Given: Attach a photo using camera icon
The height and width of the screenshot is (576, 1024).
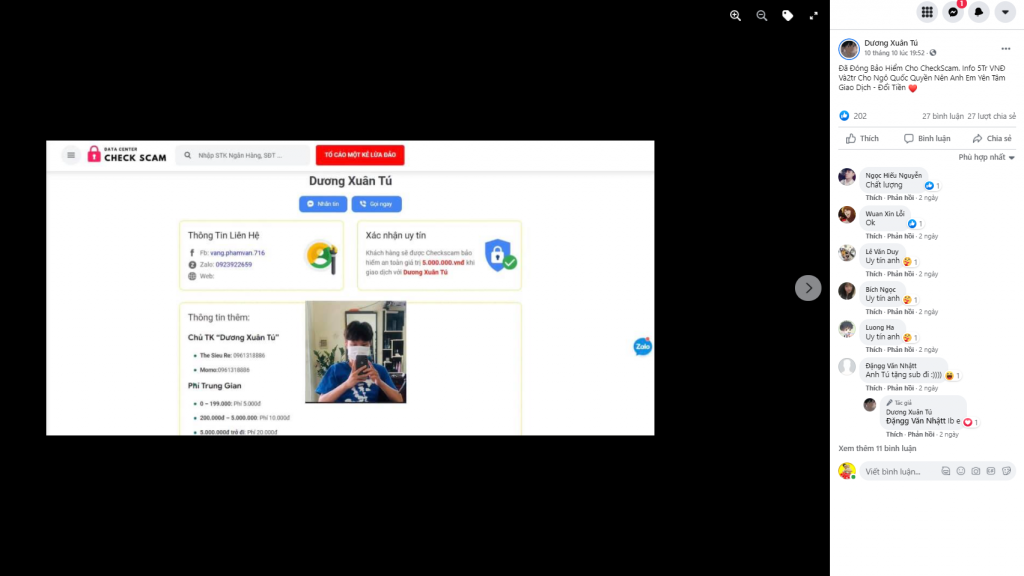Looking at the screenshot, I should pyautogui.click(x=976, y=471).
